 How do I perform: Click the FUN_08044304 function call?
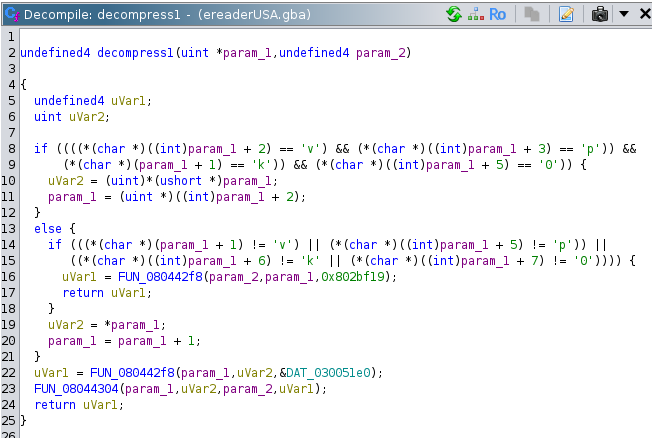pos(76,389)
